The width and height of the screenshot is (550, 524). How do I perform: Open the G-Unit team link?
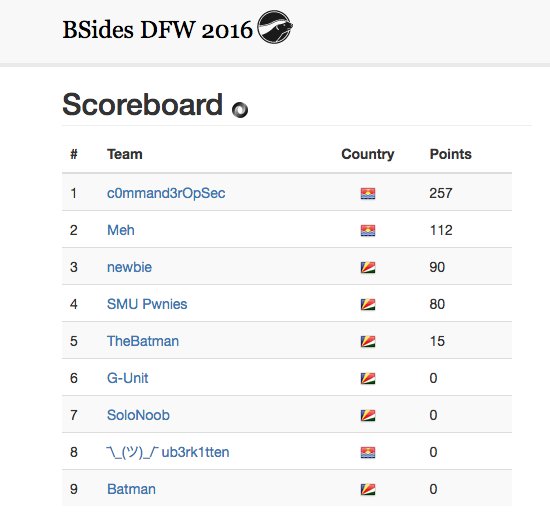click(x=128, y=378)
